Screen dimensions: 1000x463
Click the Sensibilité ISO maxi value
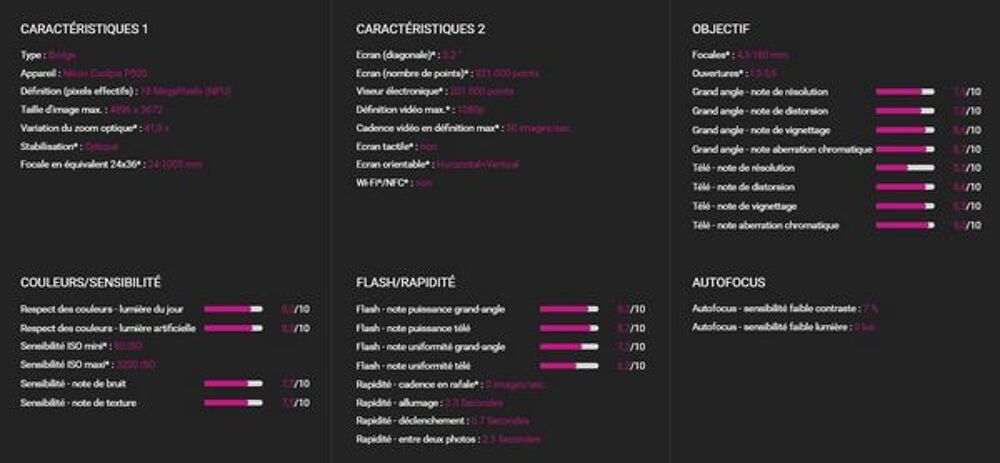pyautogui.click(x=135, y=365)
